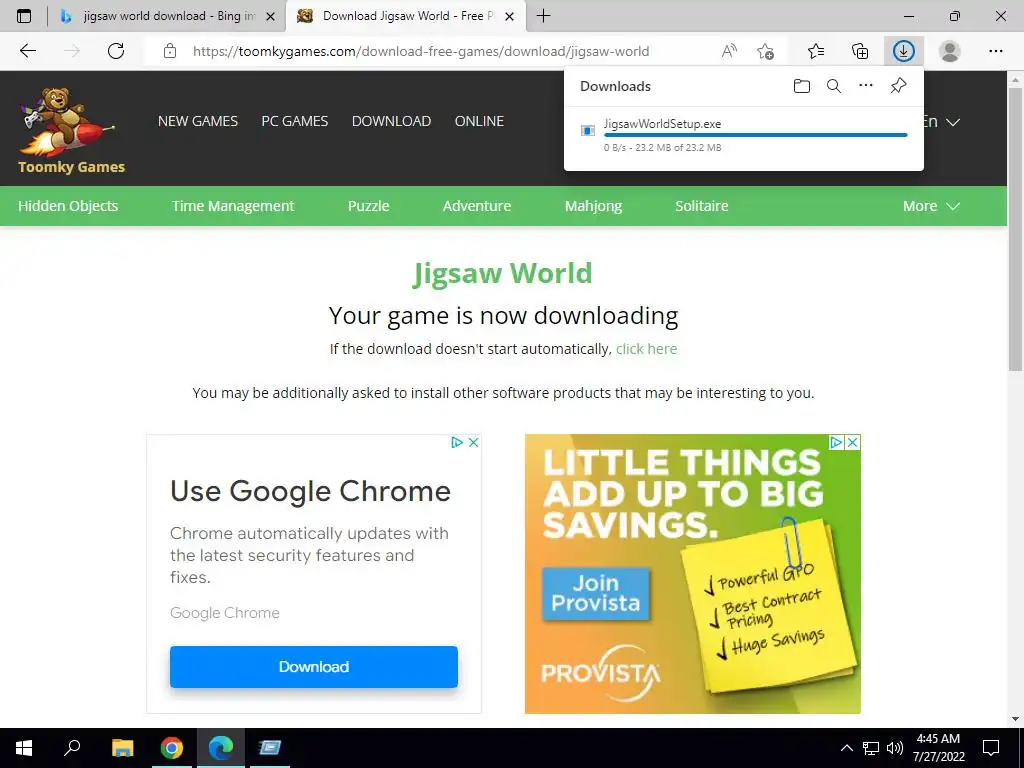Launch Google Chrome from taskbar
This screenshot has width=1024, height=768.
(x=172, y=748)
